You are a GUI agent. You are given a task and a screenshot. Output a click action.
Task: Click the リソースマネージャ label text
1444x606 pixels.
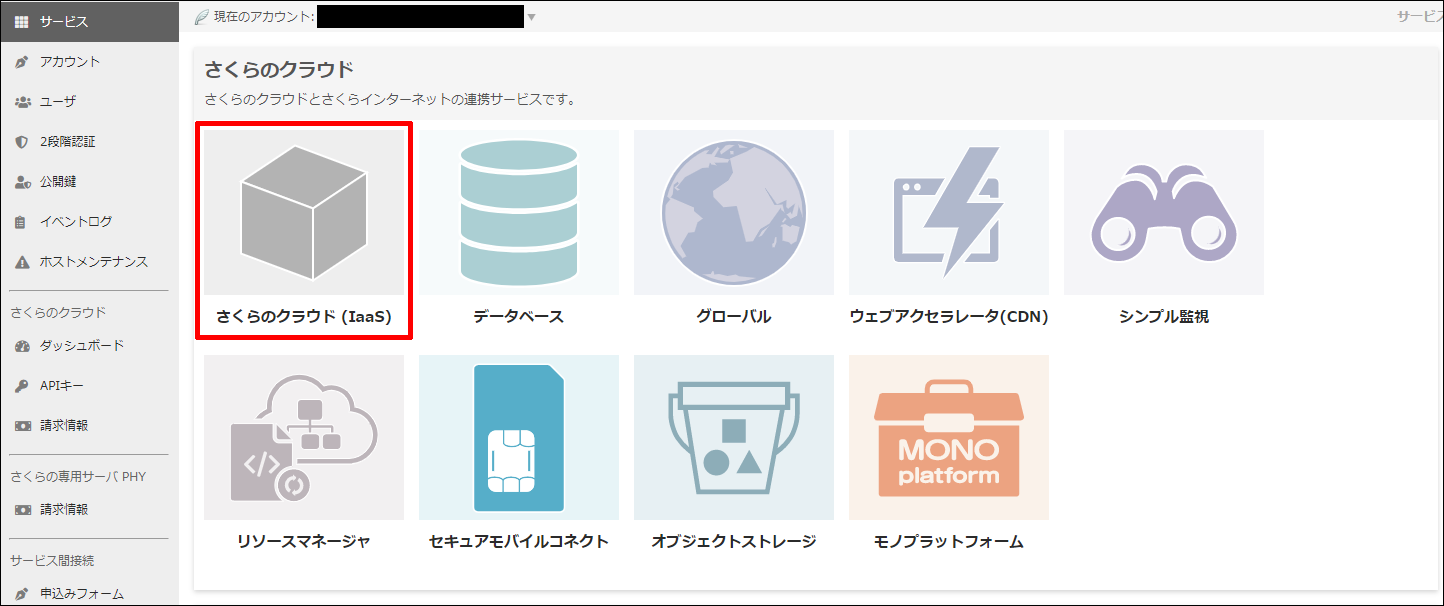coord(304,542)
